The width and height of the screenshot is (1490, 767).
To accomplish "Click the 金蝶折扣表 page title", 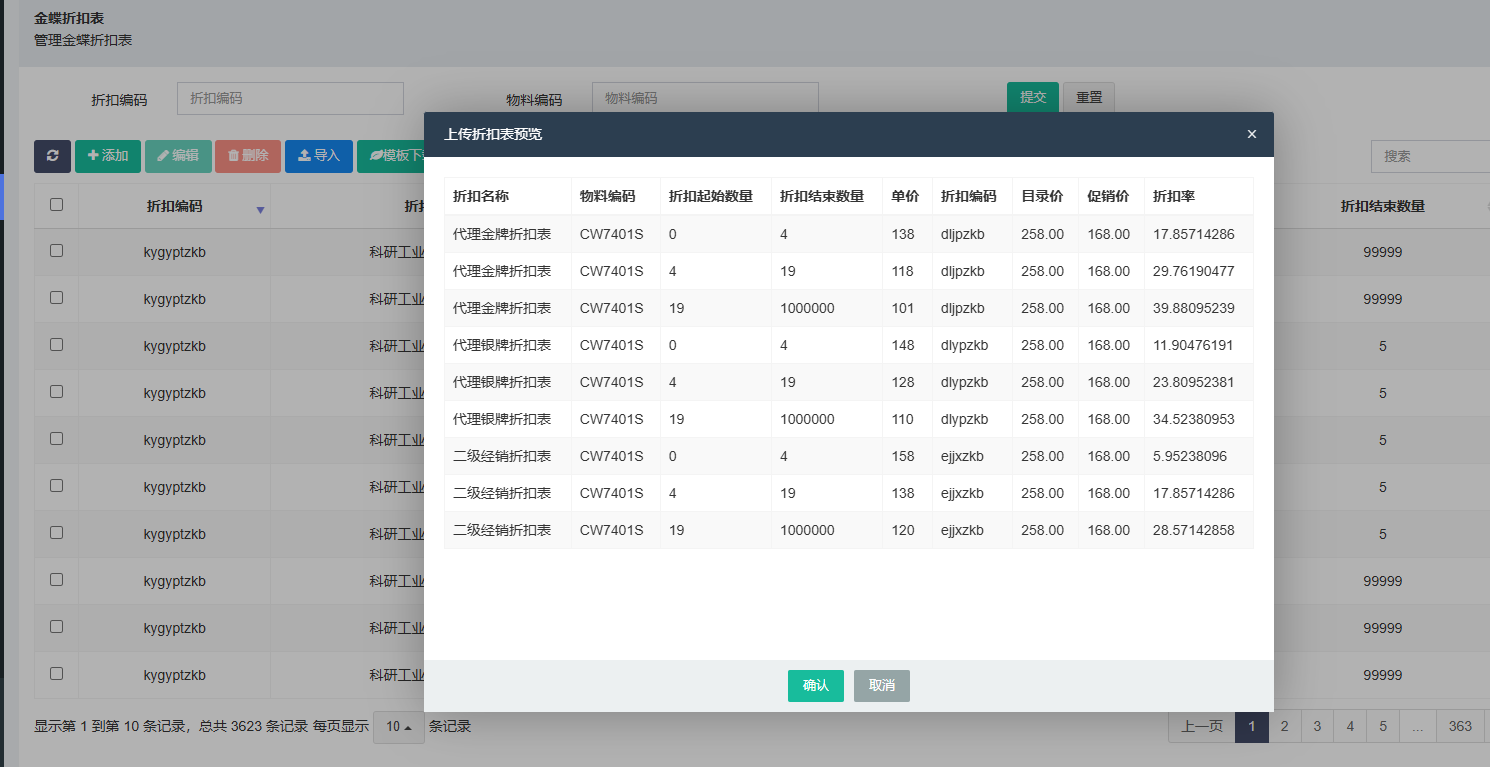I will [x=69, y=18].
